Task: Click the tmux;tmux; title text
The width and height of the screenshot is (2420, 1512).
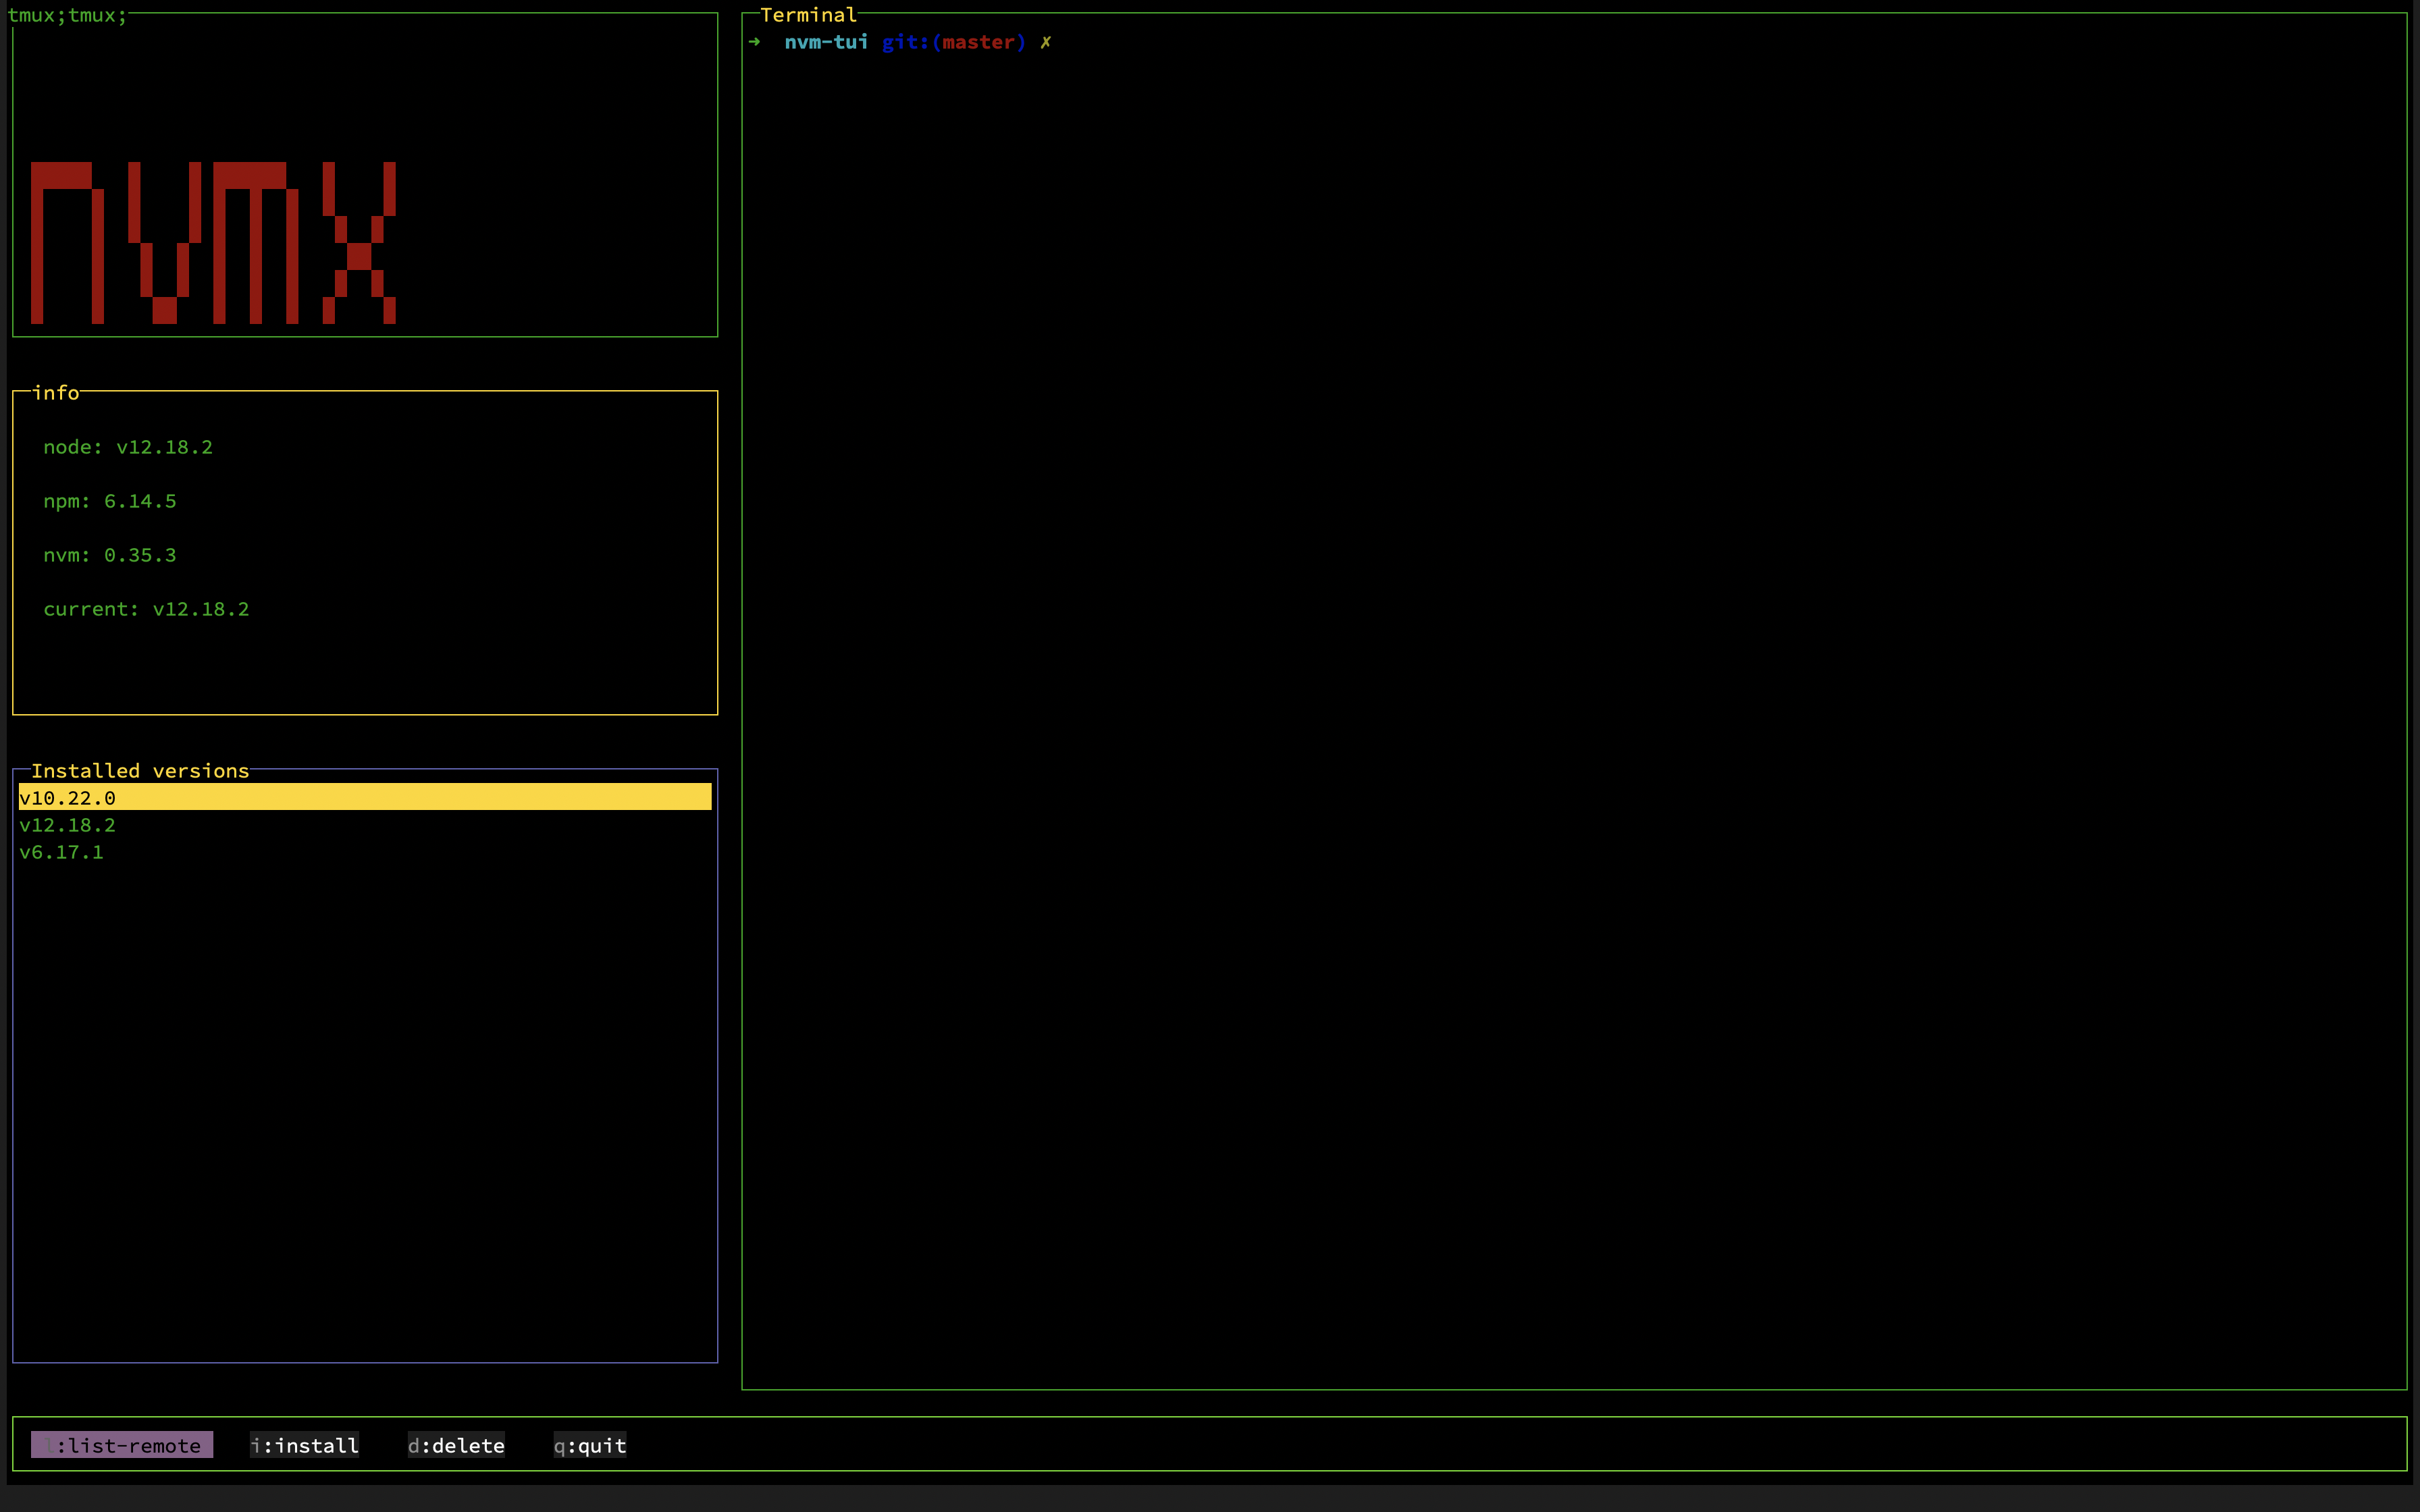Action: (x=67, y=15)
